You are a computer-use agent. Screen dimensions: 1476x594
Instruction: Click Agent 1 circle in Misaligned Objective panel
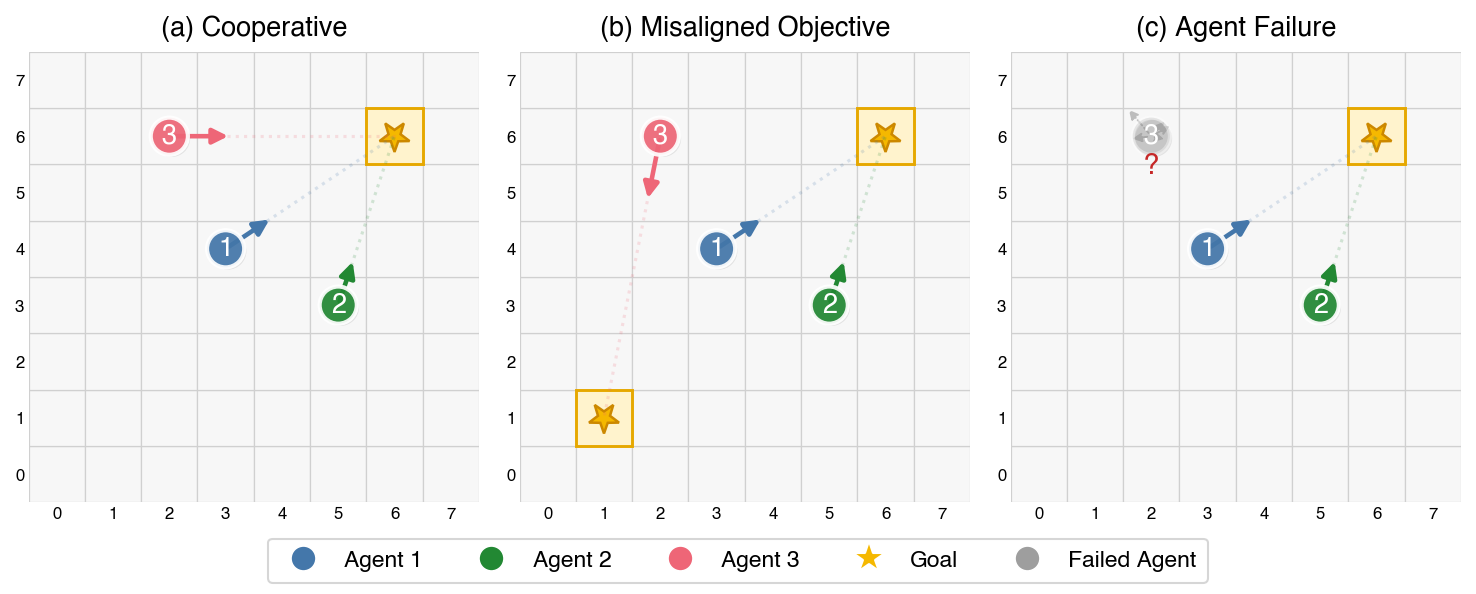point(716,248)
